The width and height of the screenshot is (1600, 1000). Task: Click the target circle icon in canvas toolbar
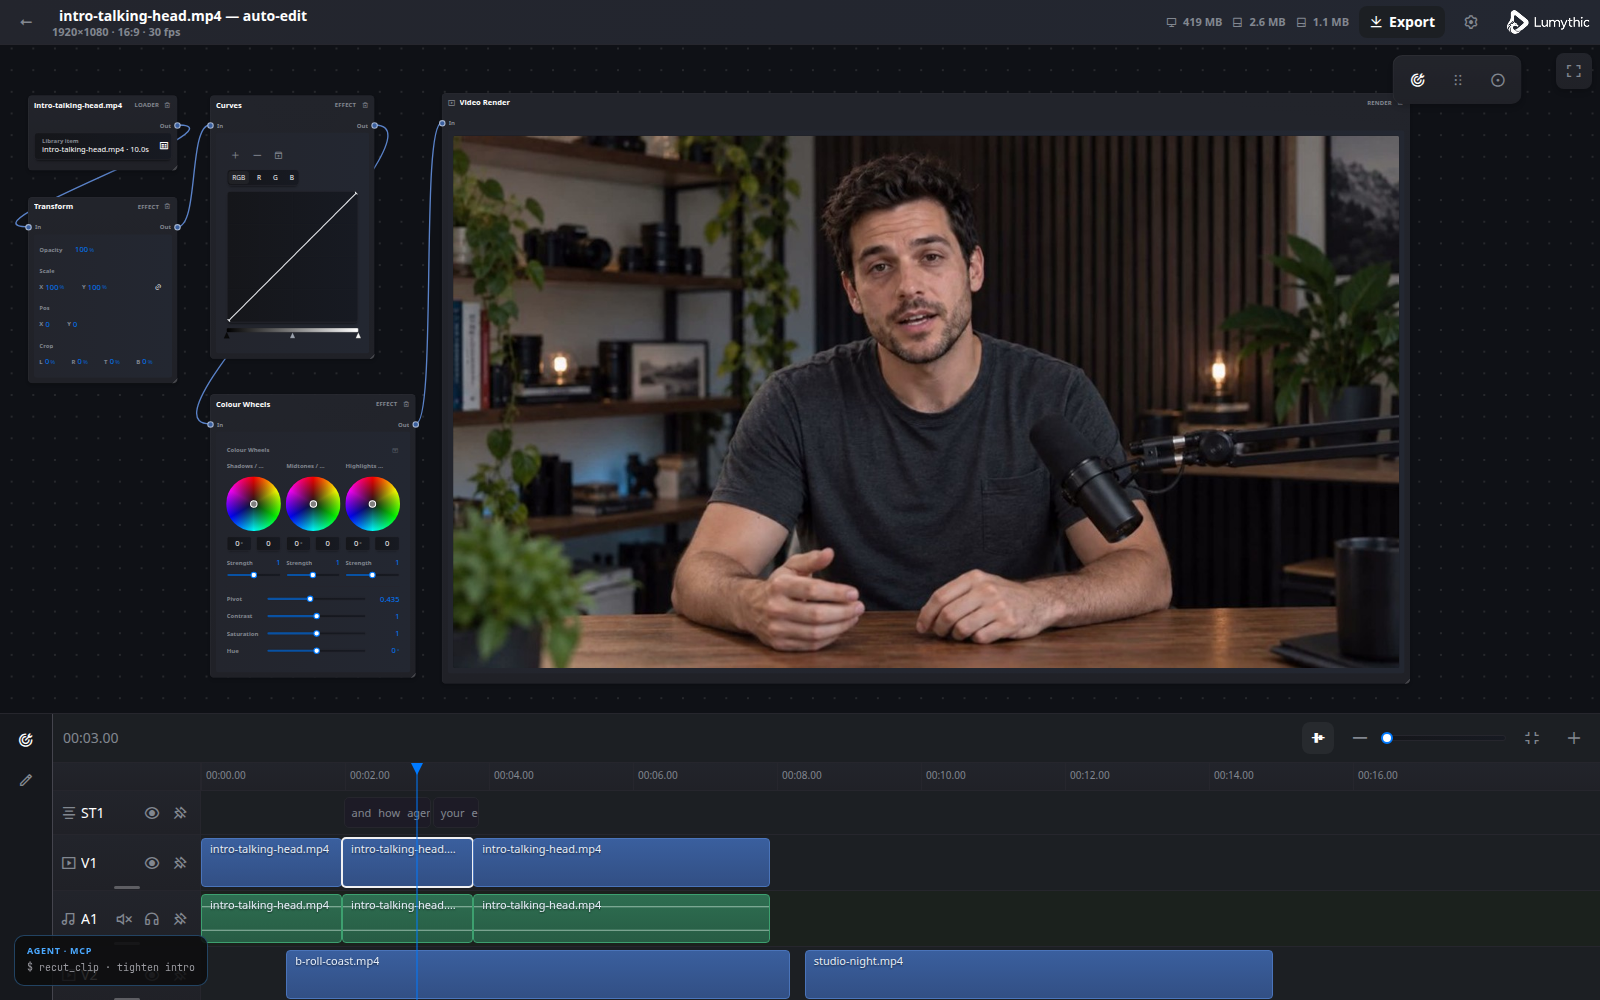click(1497, 80)
